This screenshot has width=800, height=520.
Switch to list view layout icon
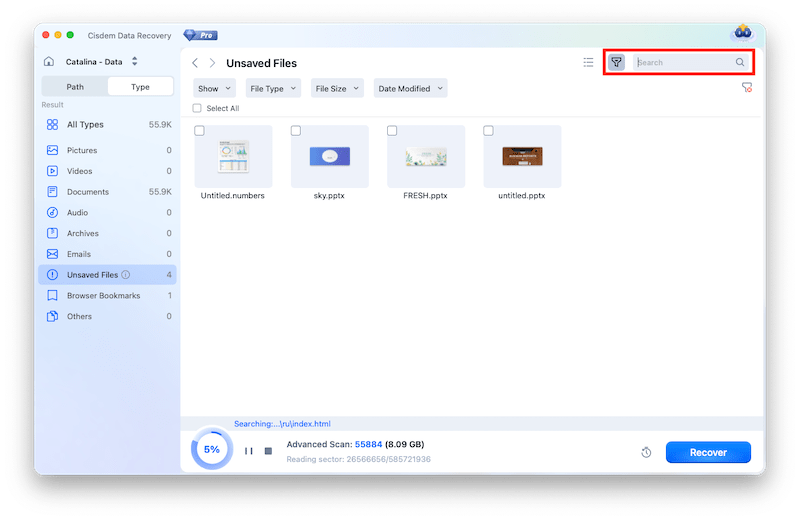[588, 62]
